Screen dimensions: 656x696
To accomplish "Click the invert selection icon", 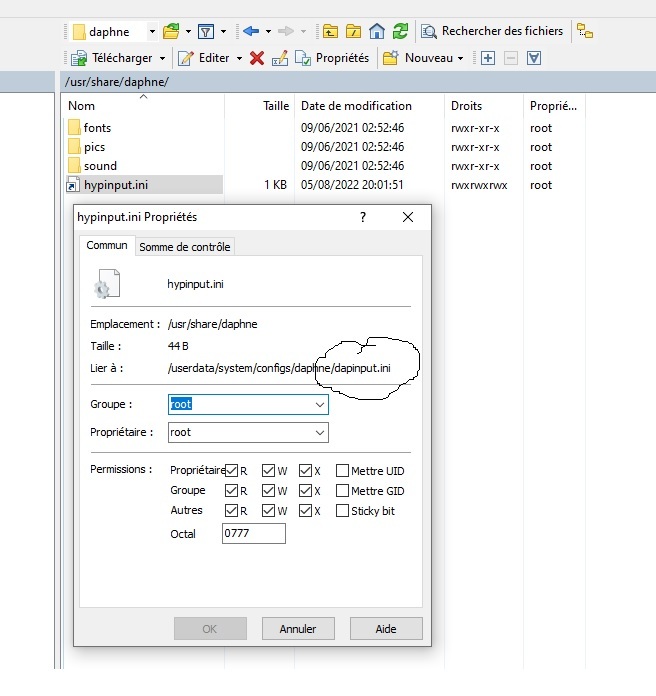I will [534, 58].
